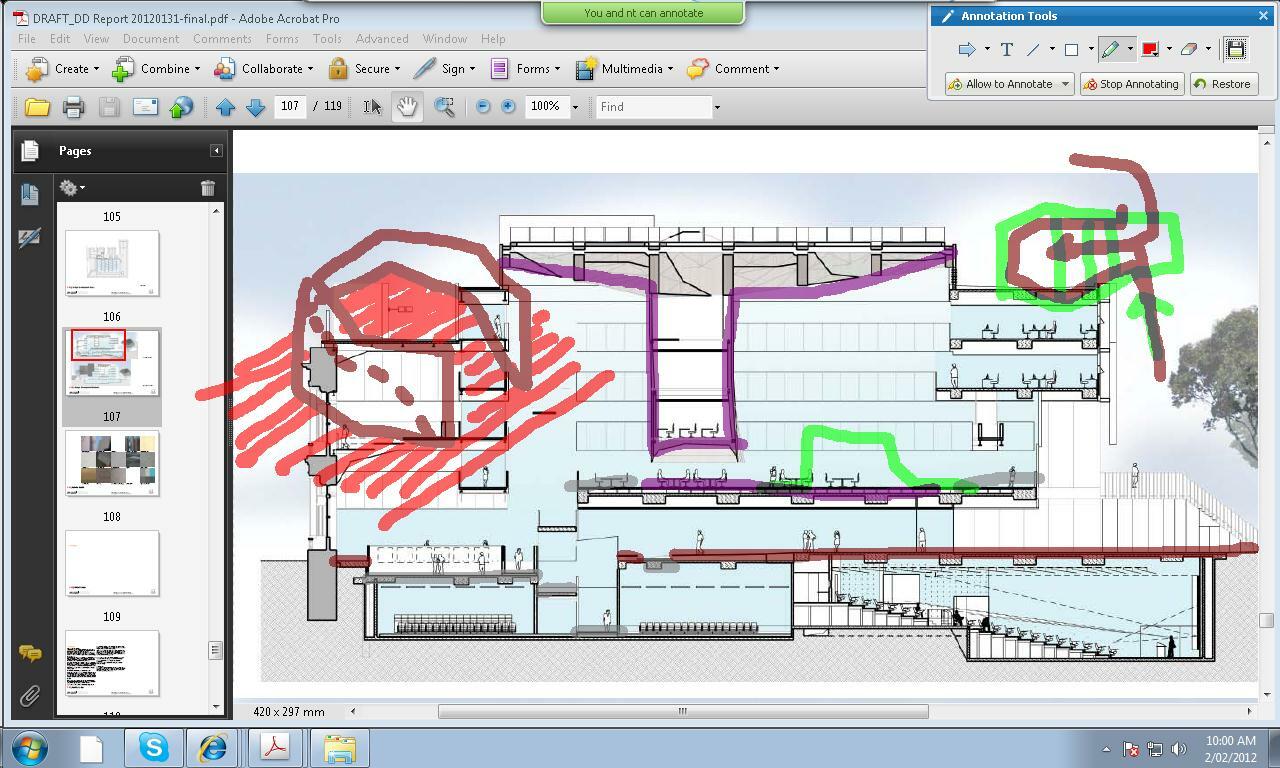This screenshot has width=1280, height=768.
Task: Expand the eraser options dropdown
Action: coord(1208,49)
